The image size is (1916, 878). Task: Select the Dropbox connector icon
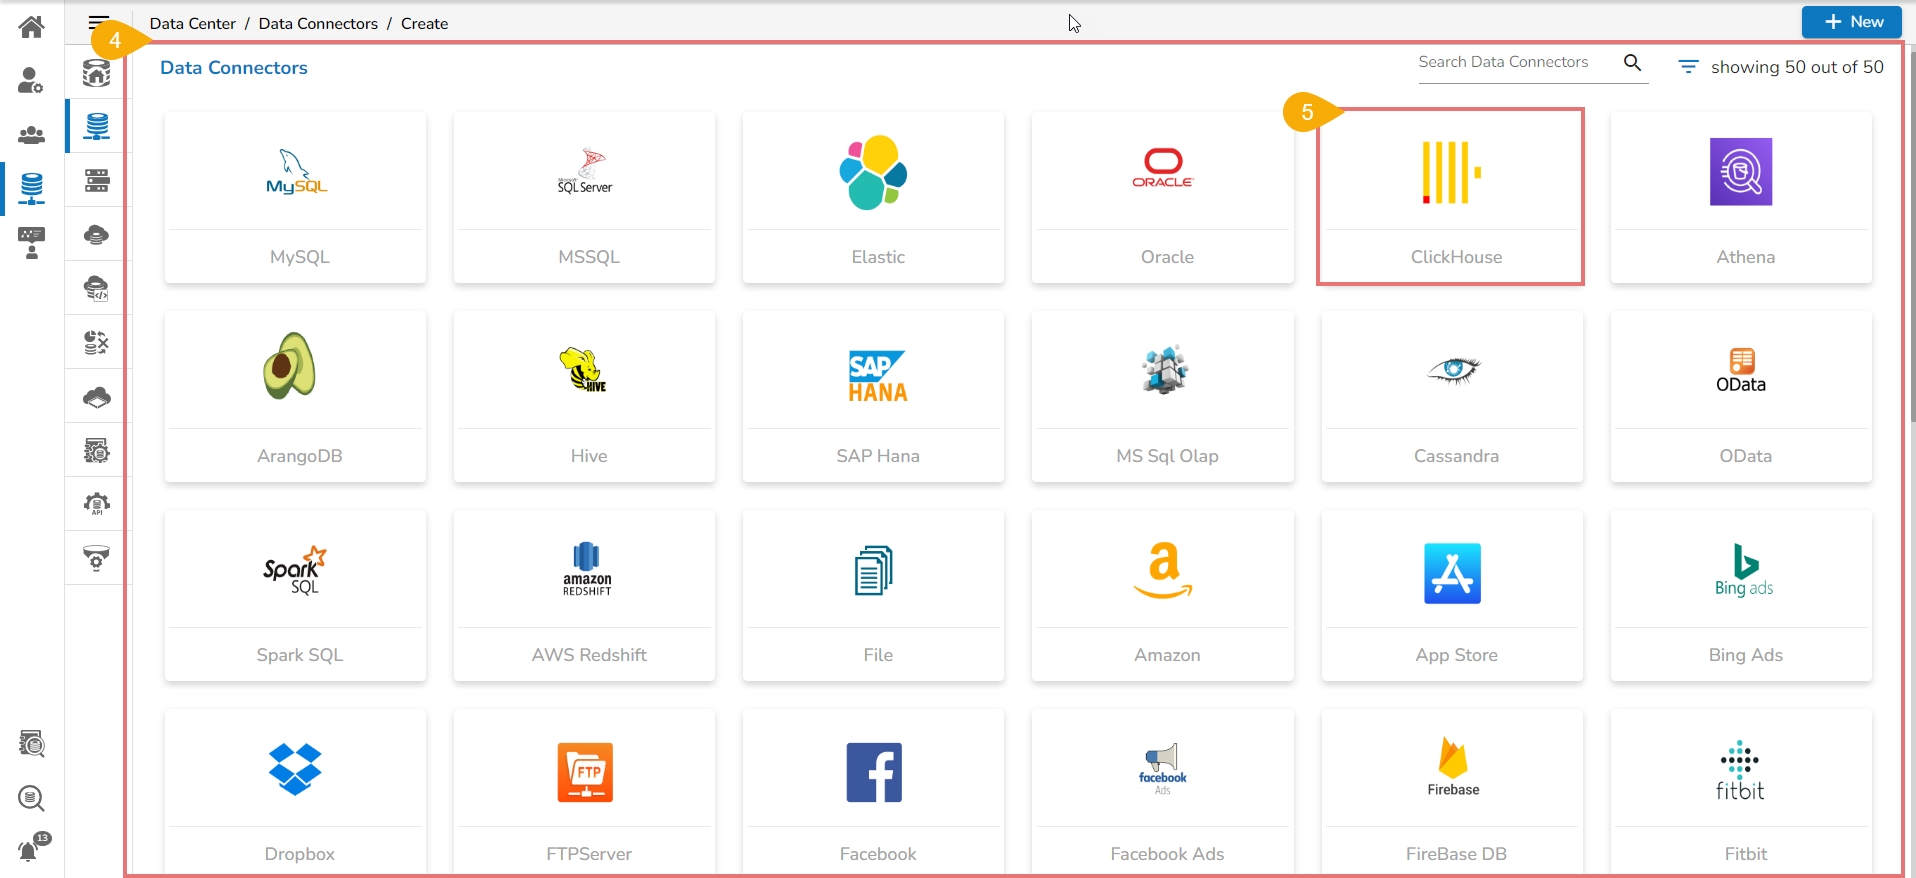point(295,770)
